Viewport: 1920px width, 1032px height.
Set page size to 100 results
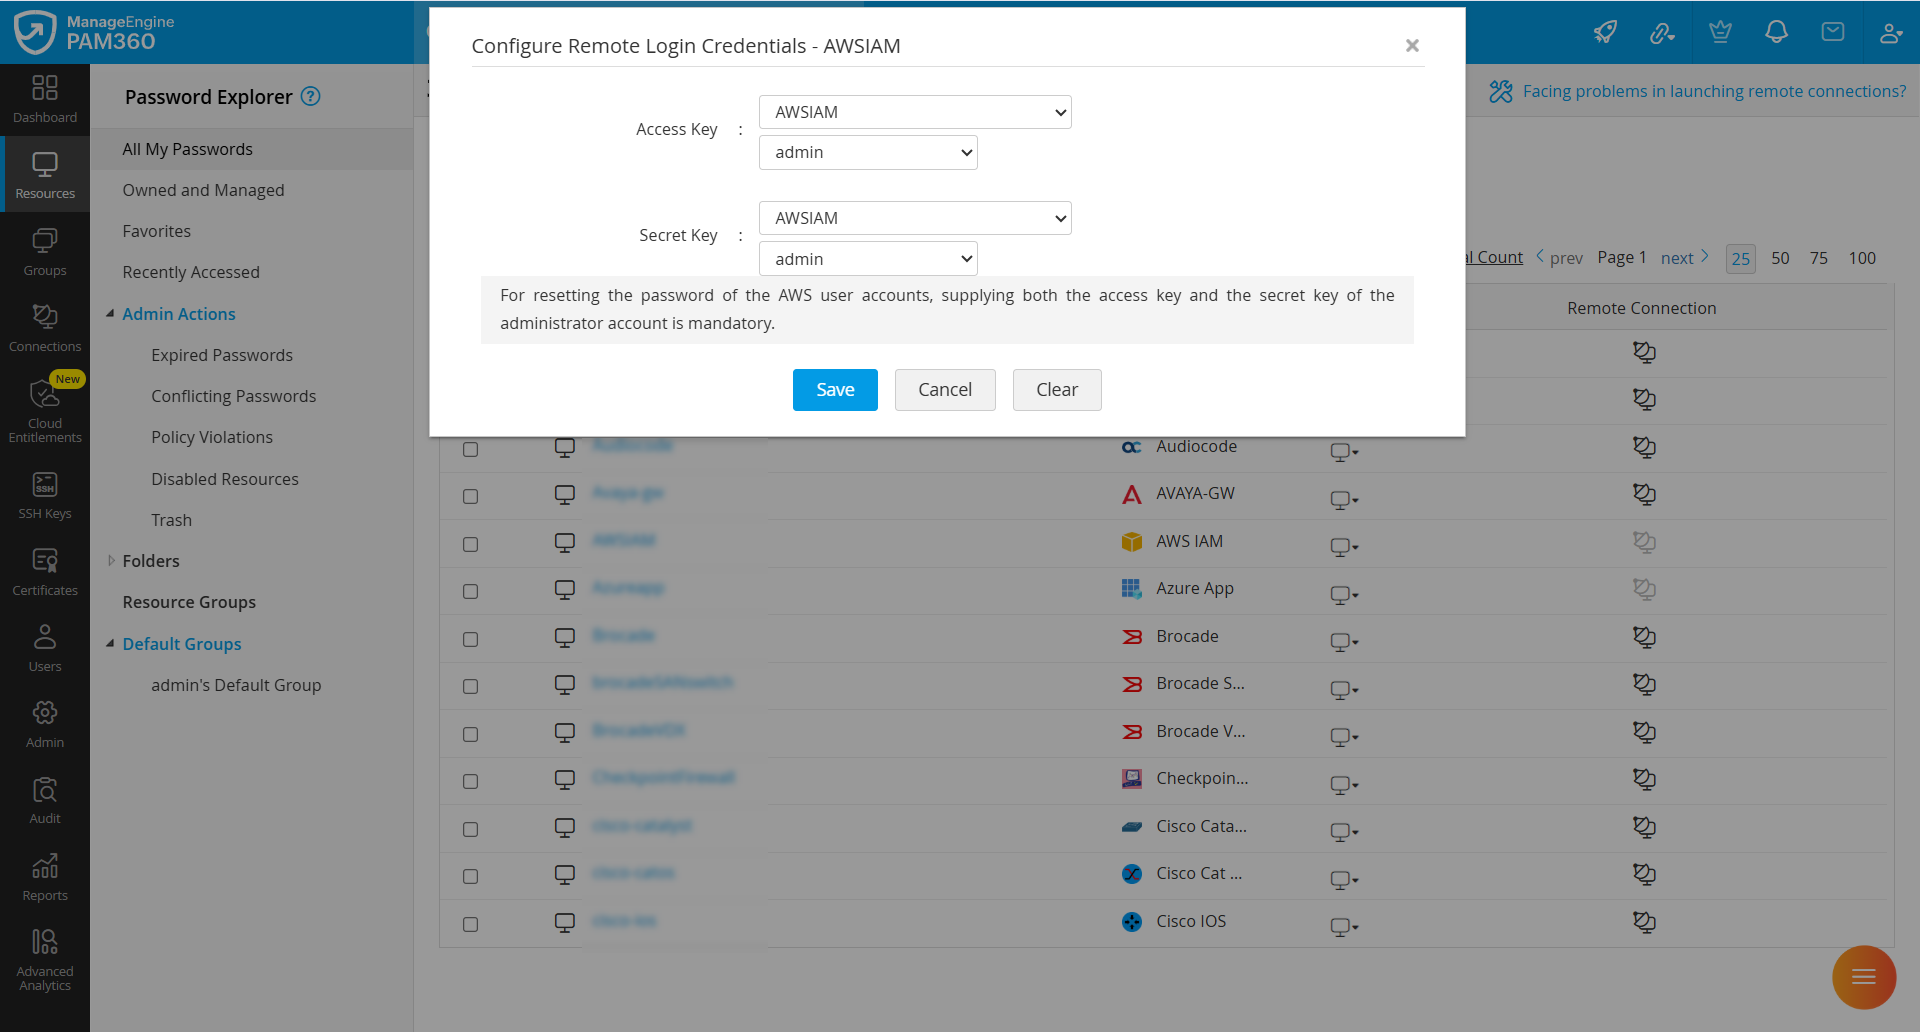point(1862,258)
